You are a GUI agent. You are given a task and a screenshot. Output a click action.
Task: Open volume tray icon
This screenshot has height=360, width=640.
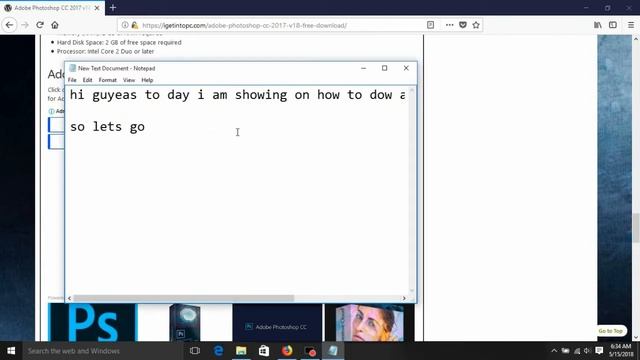[x=587, y=351]
